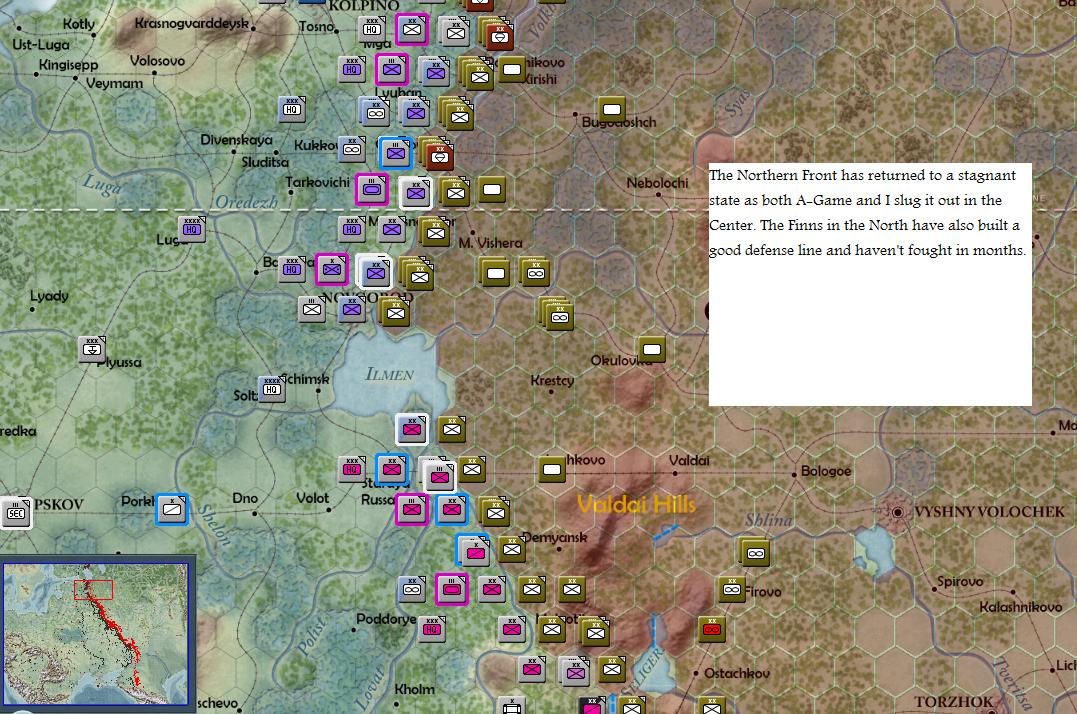Select the pink XXX HQ counter west of Staraya Russa

click(352, 469)
